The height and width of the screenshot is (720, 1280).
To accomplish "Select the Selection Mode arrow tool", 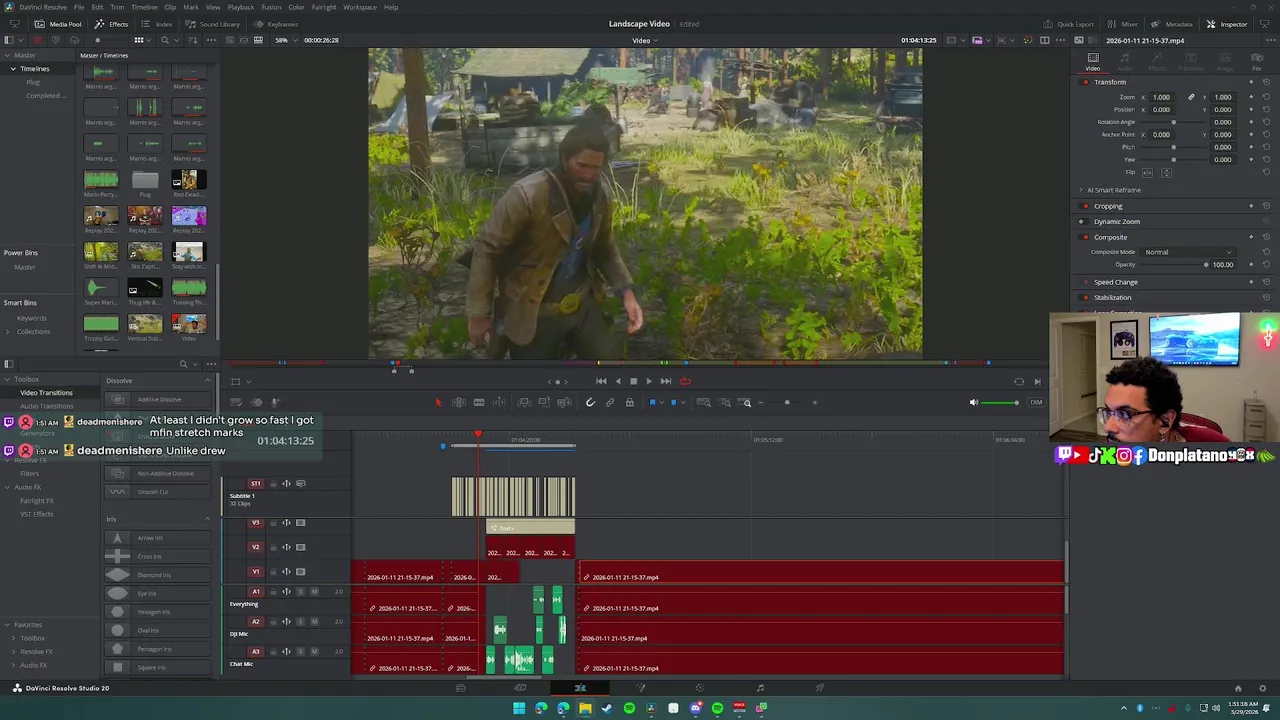I will coord(437,403).
